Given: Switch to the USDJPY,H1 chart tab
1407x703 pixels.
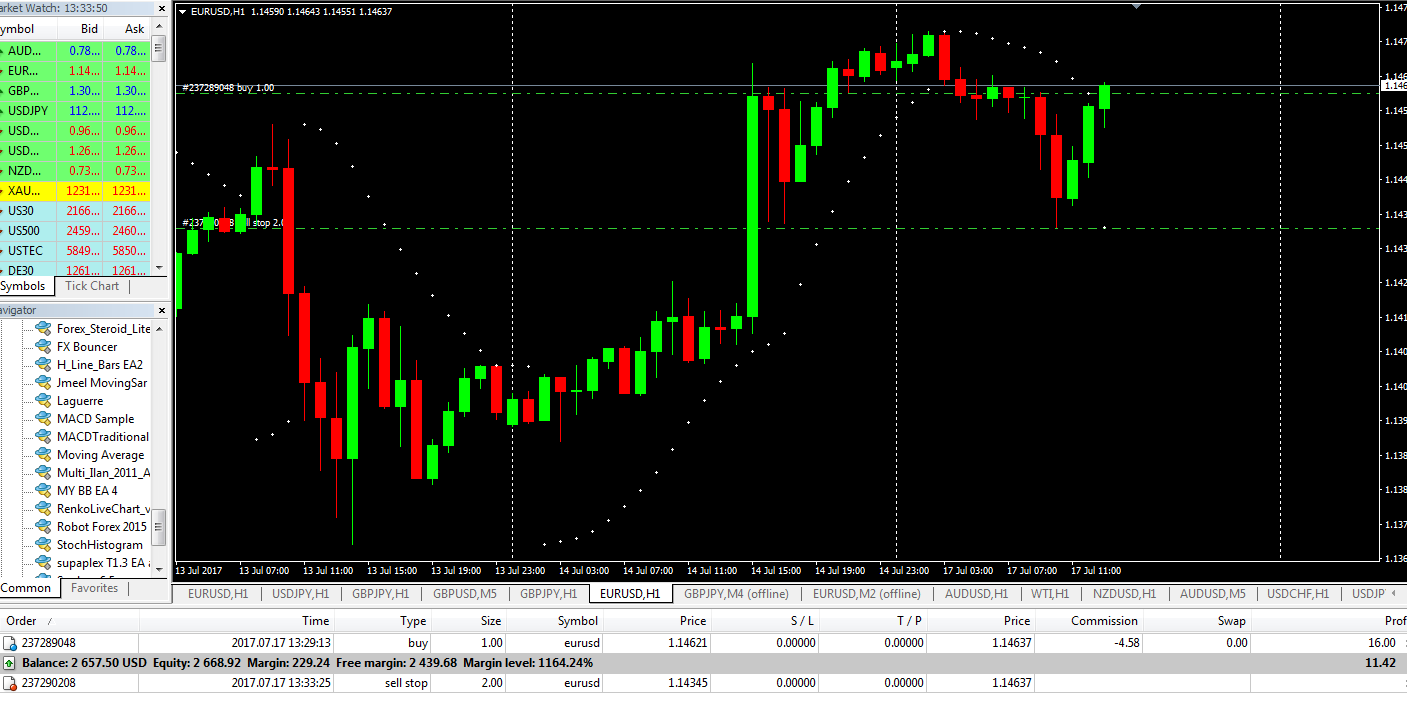Looking at the screenshot, I should click(301, 593).
